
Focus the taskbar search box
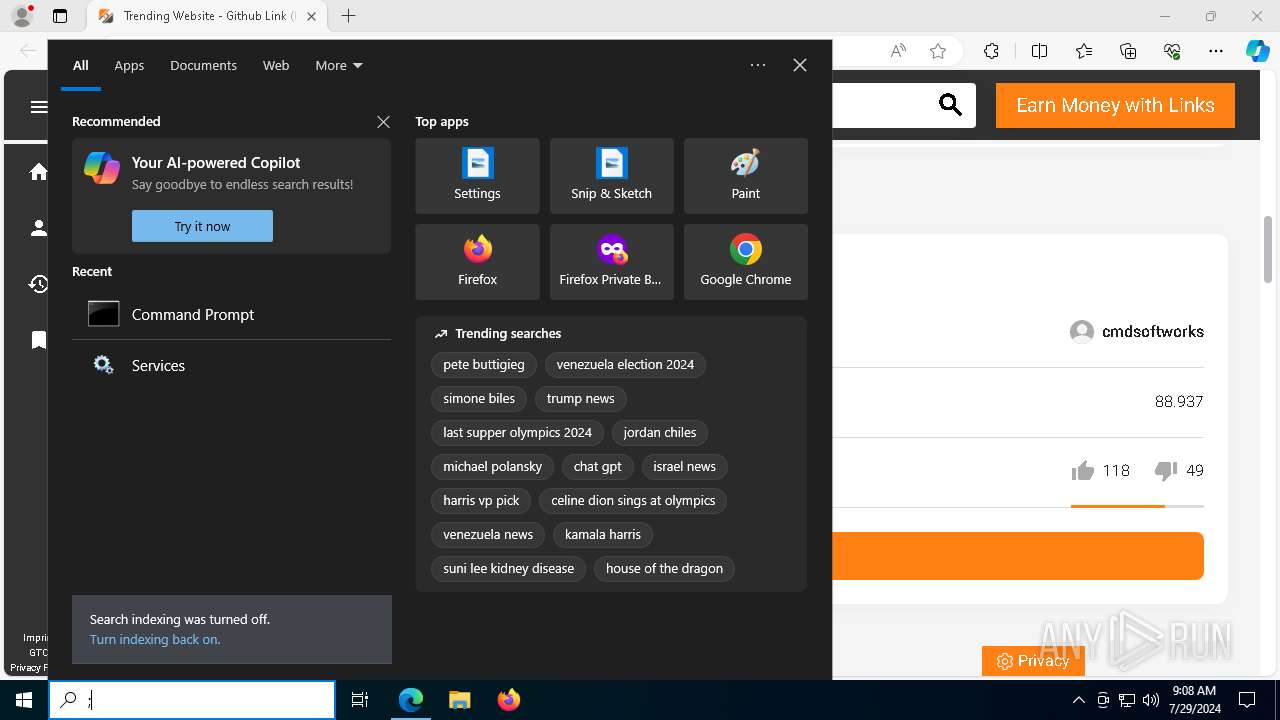pos(192,700)
